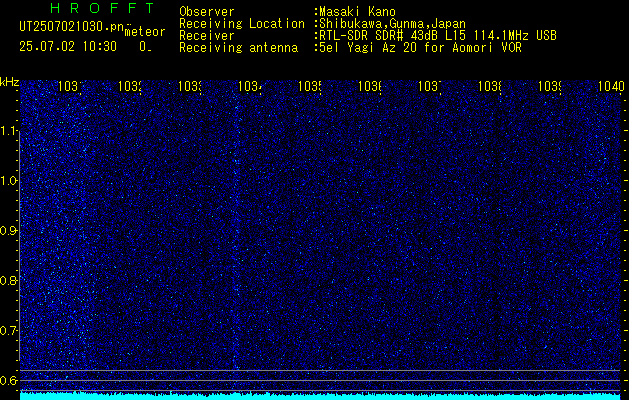Click the date 25.07.02 10:30 text
The image size is (629, 400).
[68, 47]
